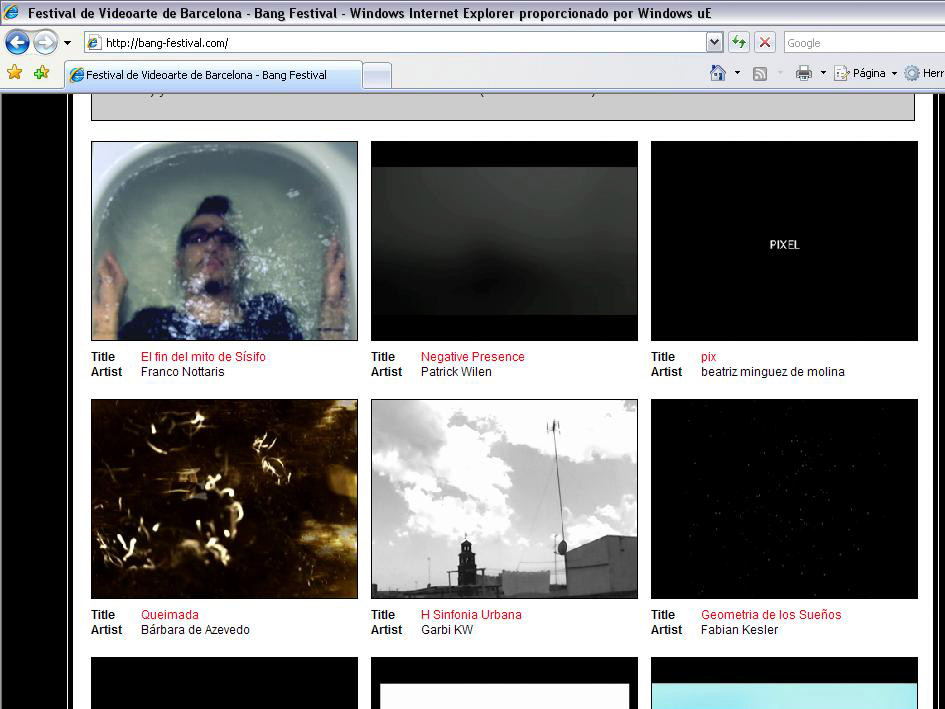Click the address bar showing bang-festival.com
The width and height of the screenshot is (945, 709).
pyautogui.click(x=395, y=43)
